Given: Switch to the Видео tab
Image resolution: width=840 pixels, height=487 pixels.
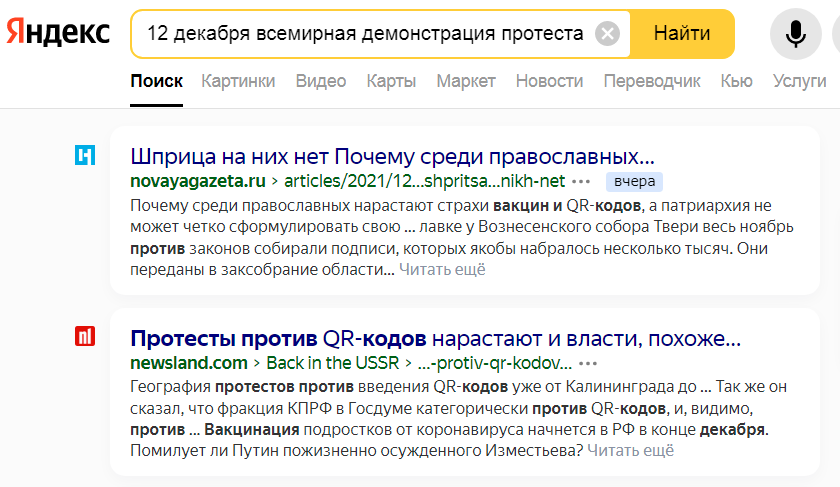Looking at the screenshot, I should (321, 81).
